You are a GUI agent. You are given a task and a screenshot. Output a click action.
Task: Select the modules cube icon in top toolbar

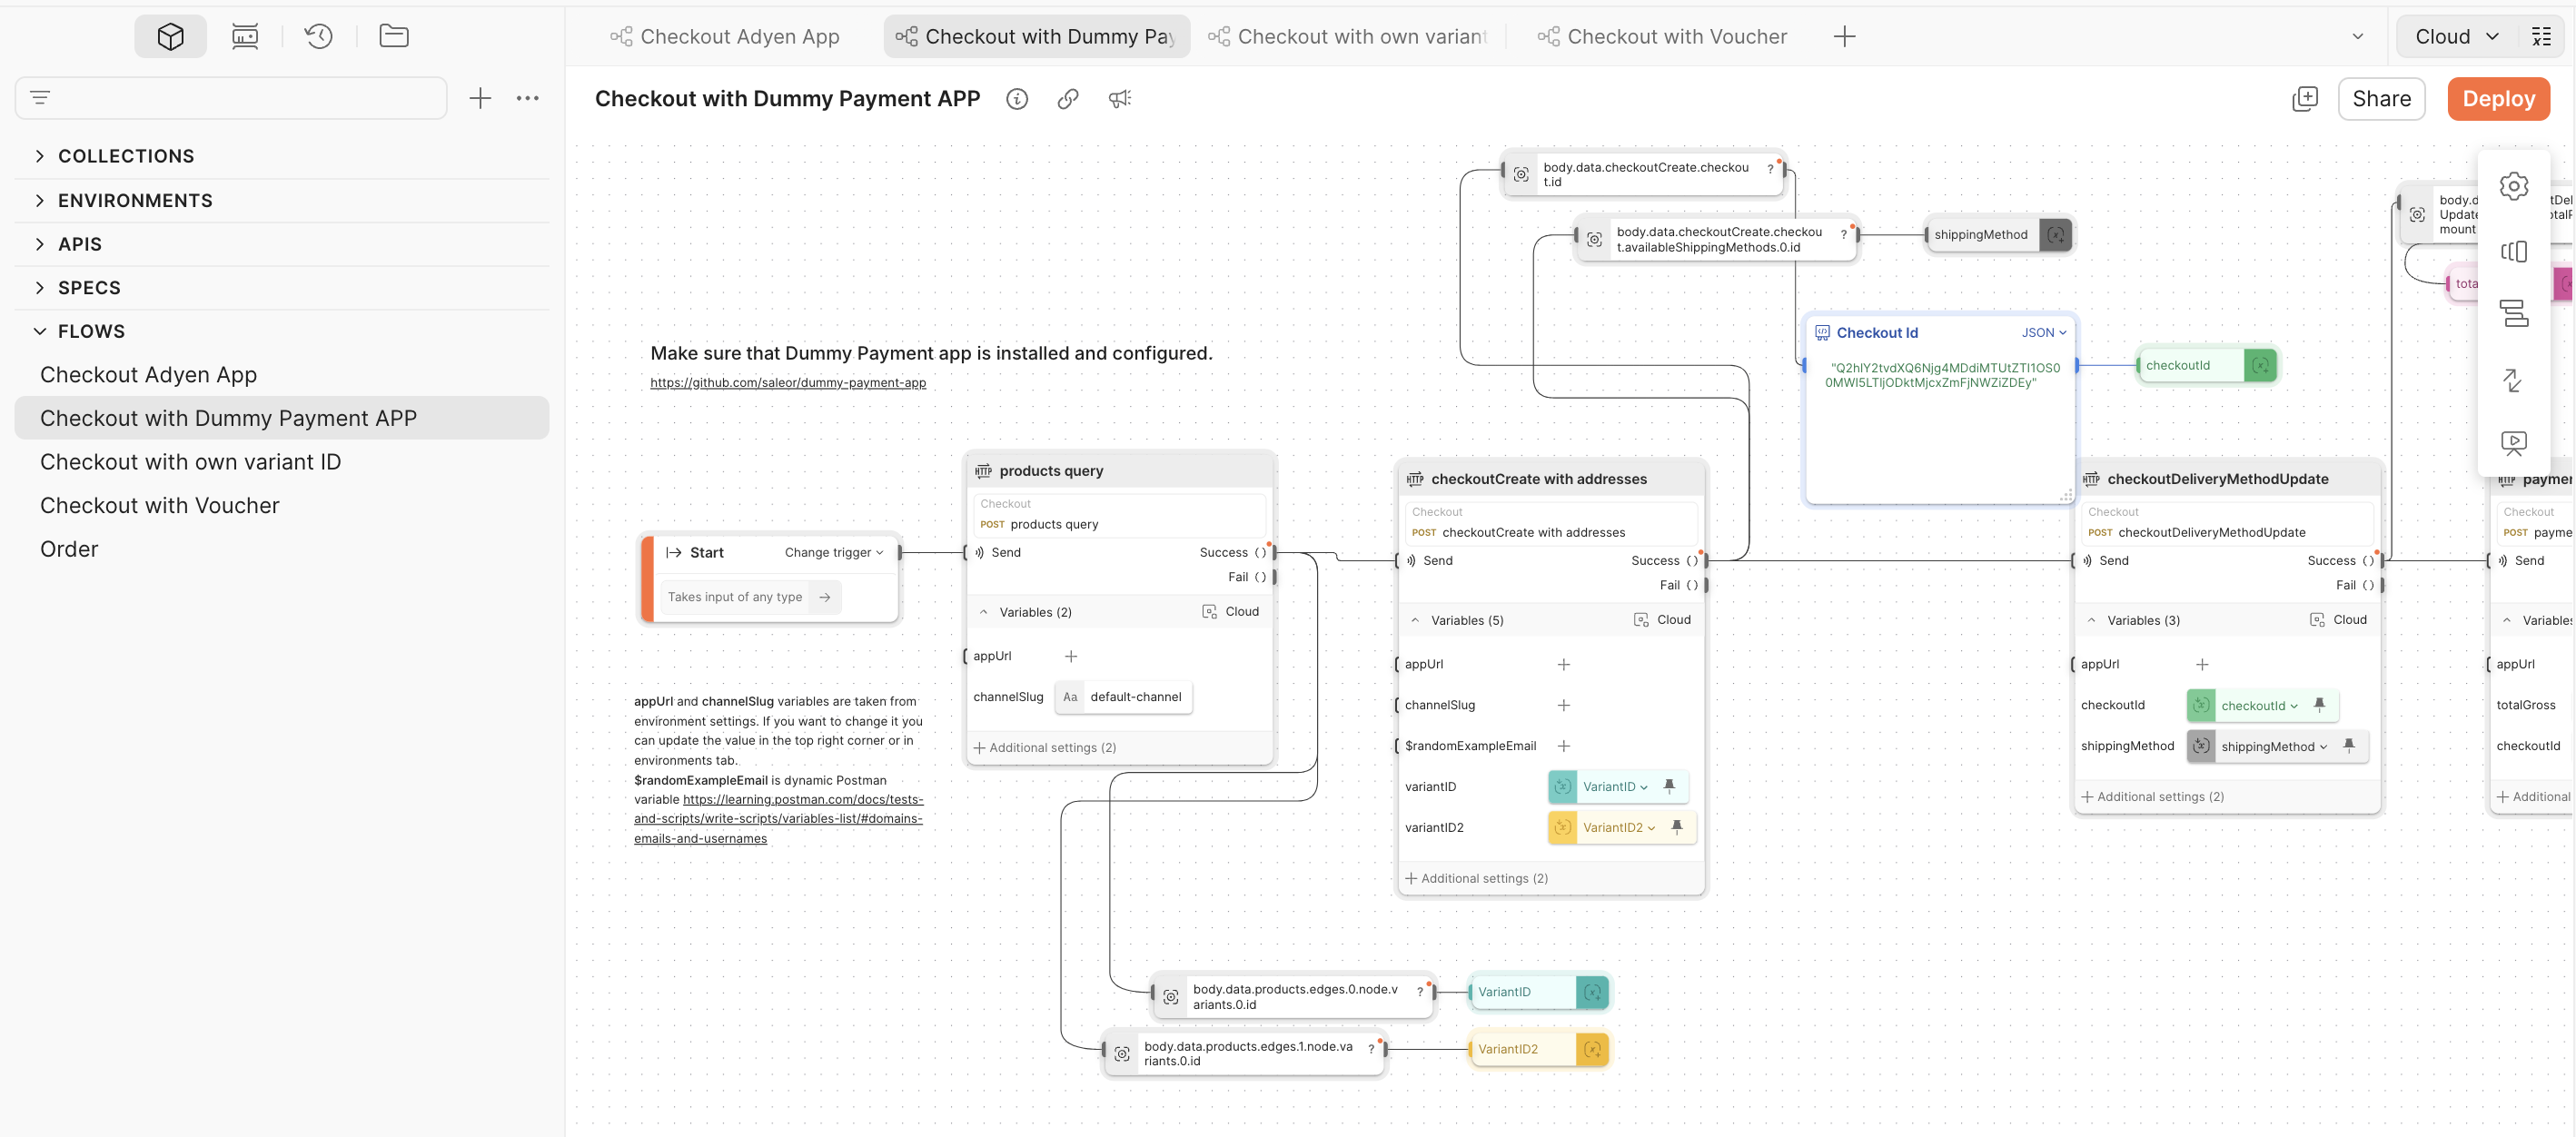pyautogui.click(x=170, y=36)
